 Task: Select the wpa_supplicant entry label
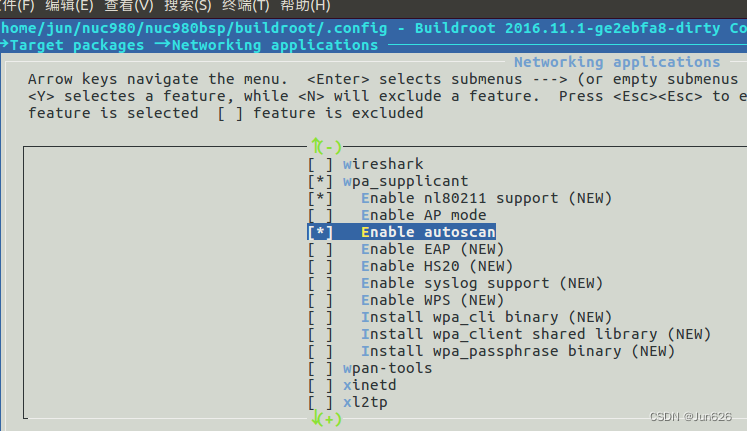point(405,181)
